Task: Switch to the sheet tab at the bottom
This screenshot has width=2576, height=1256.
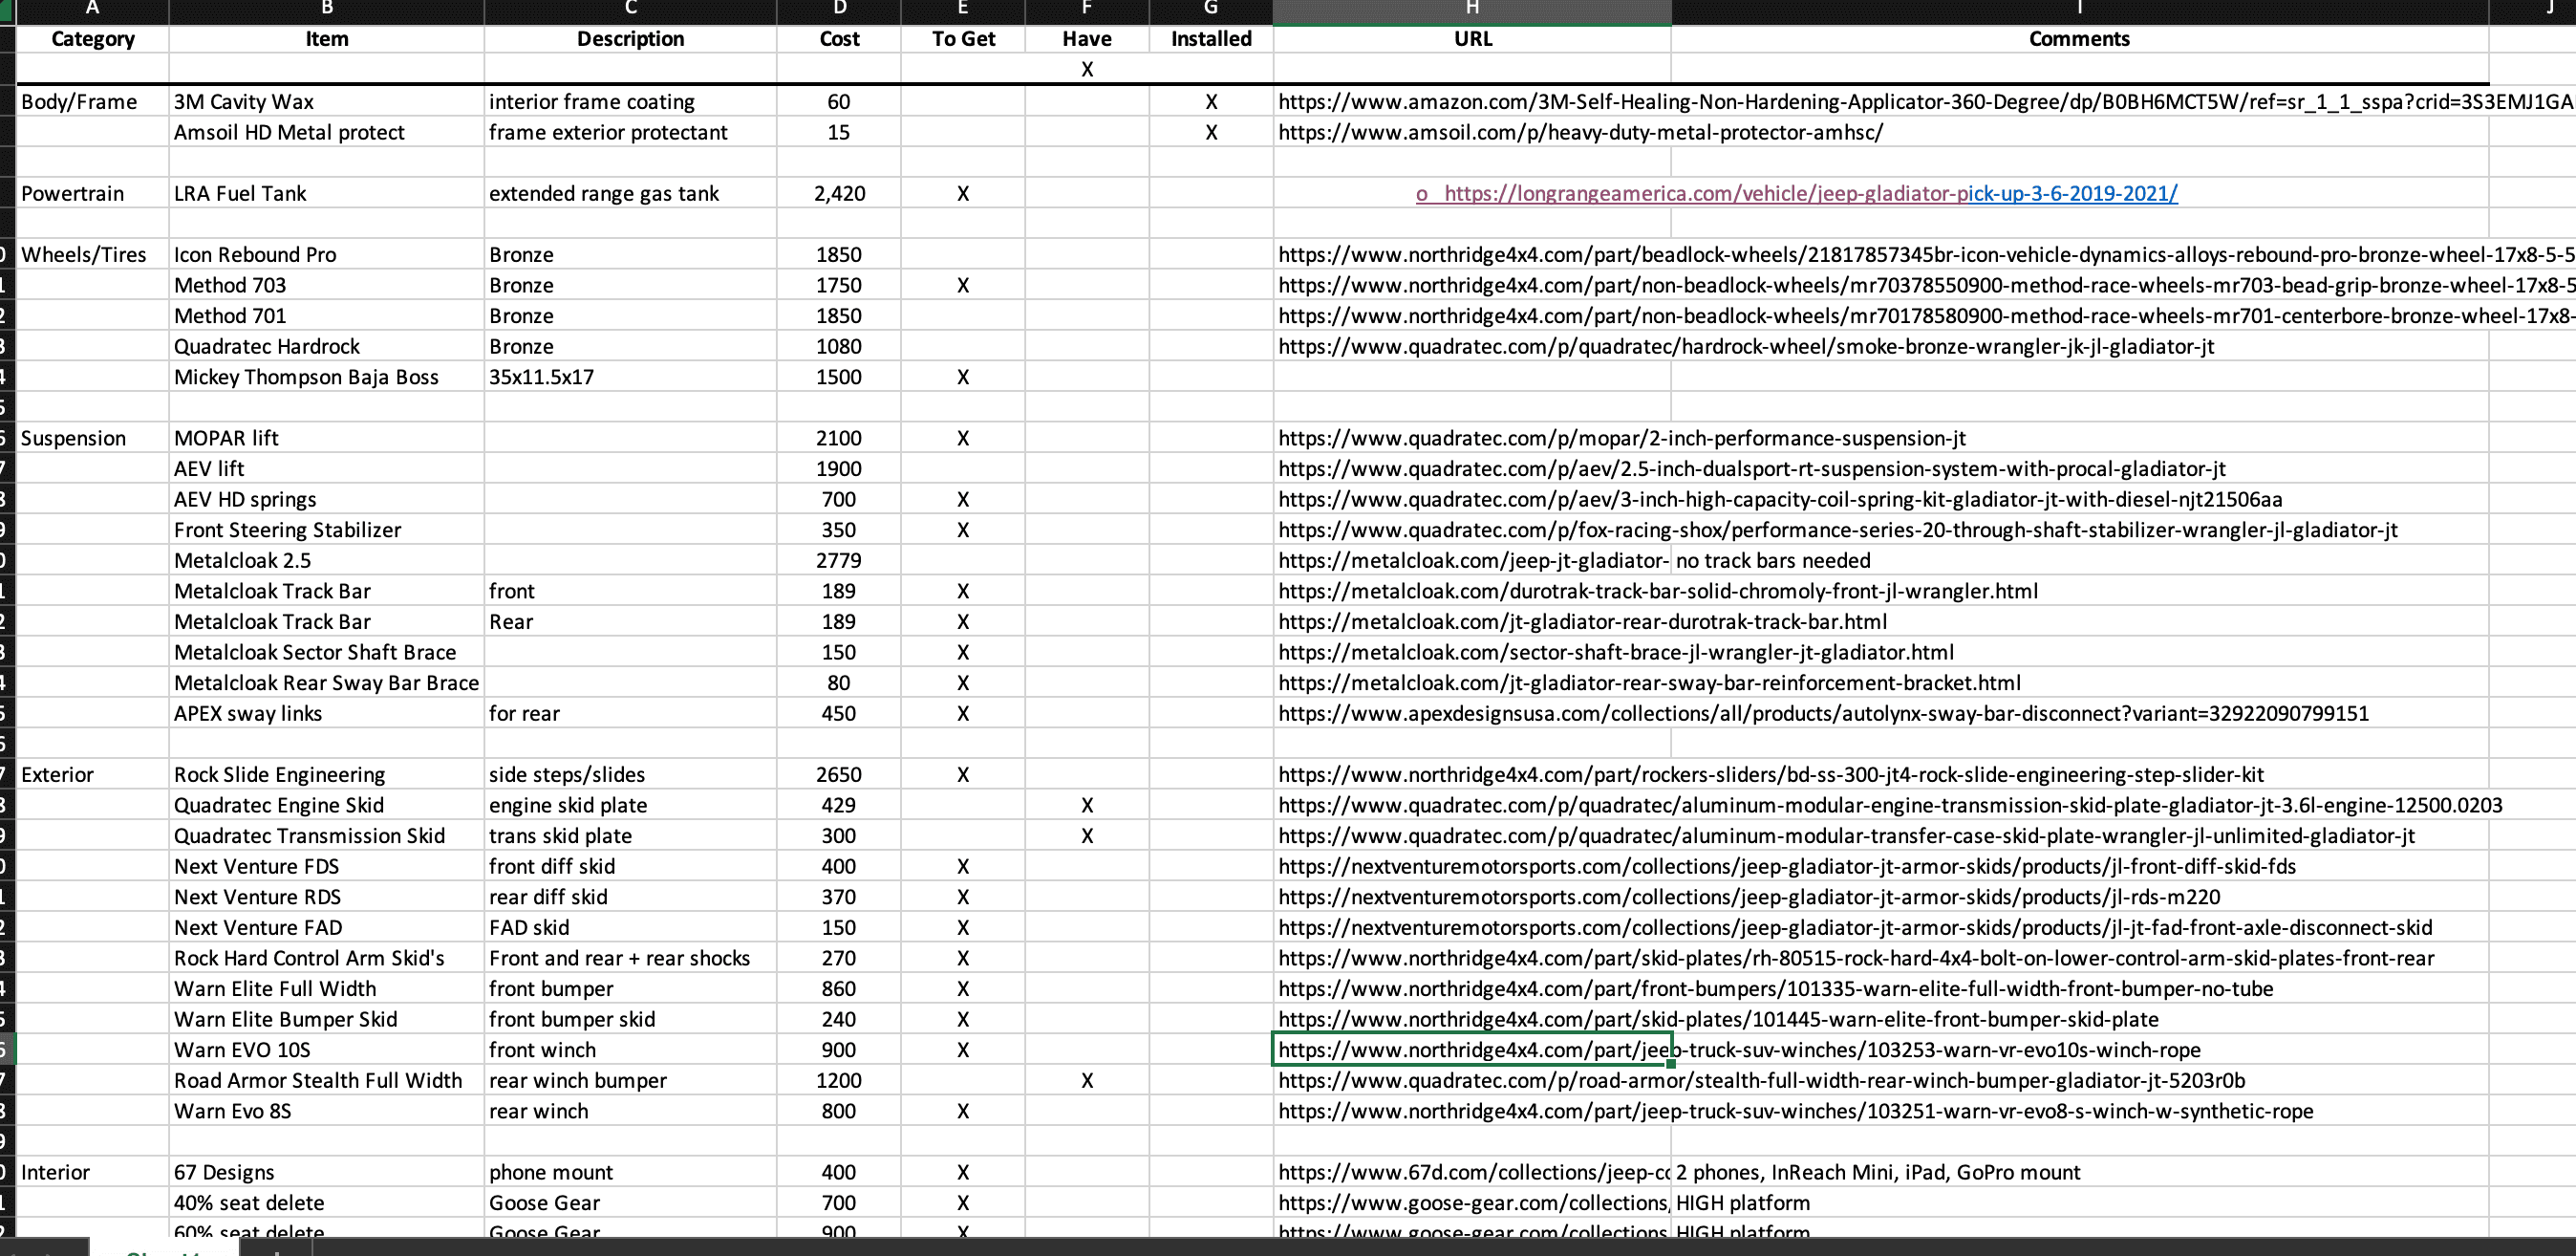Action: [x=163, y=1250]
